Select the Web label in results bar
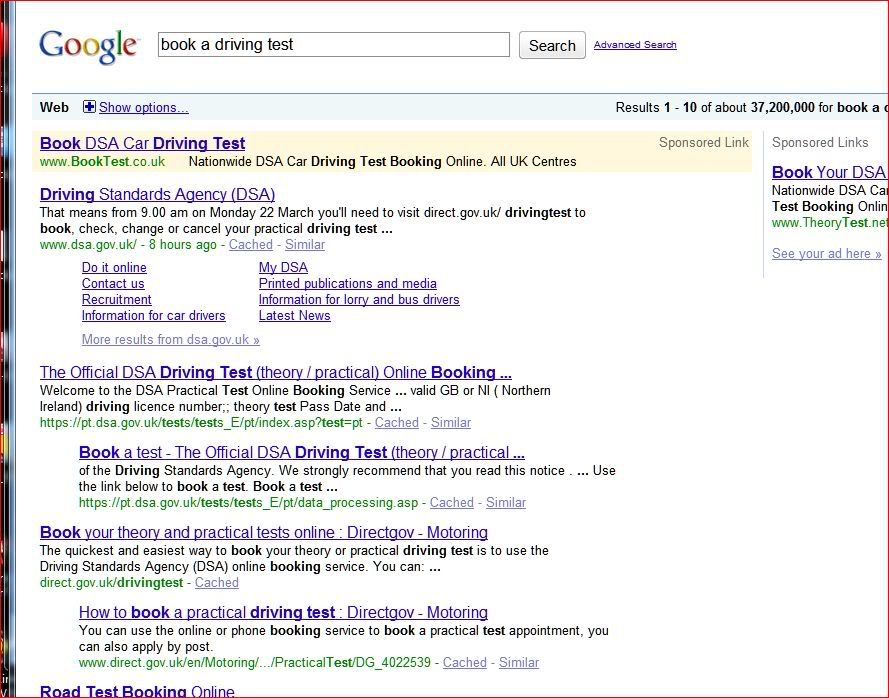Viewport: 889px width, 698px height. 54,107
